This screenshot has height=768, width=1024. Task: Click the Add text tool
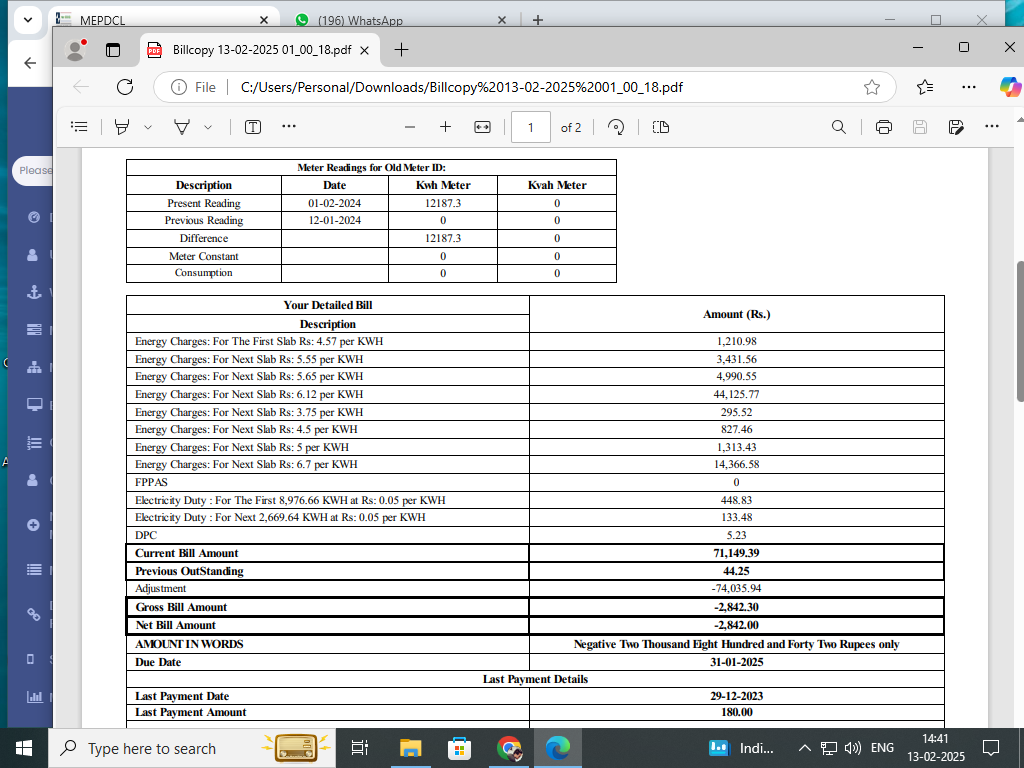tap(253, 127)
